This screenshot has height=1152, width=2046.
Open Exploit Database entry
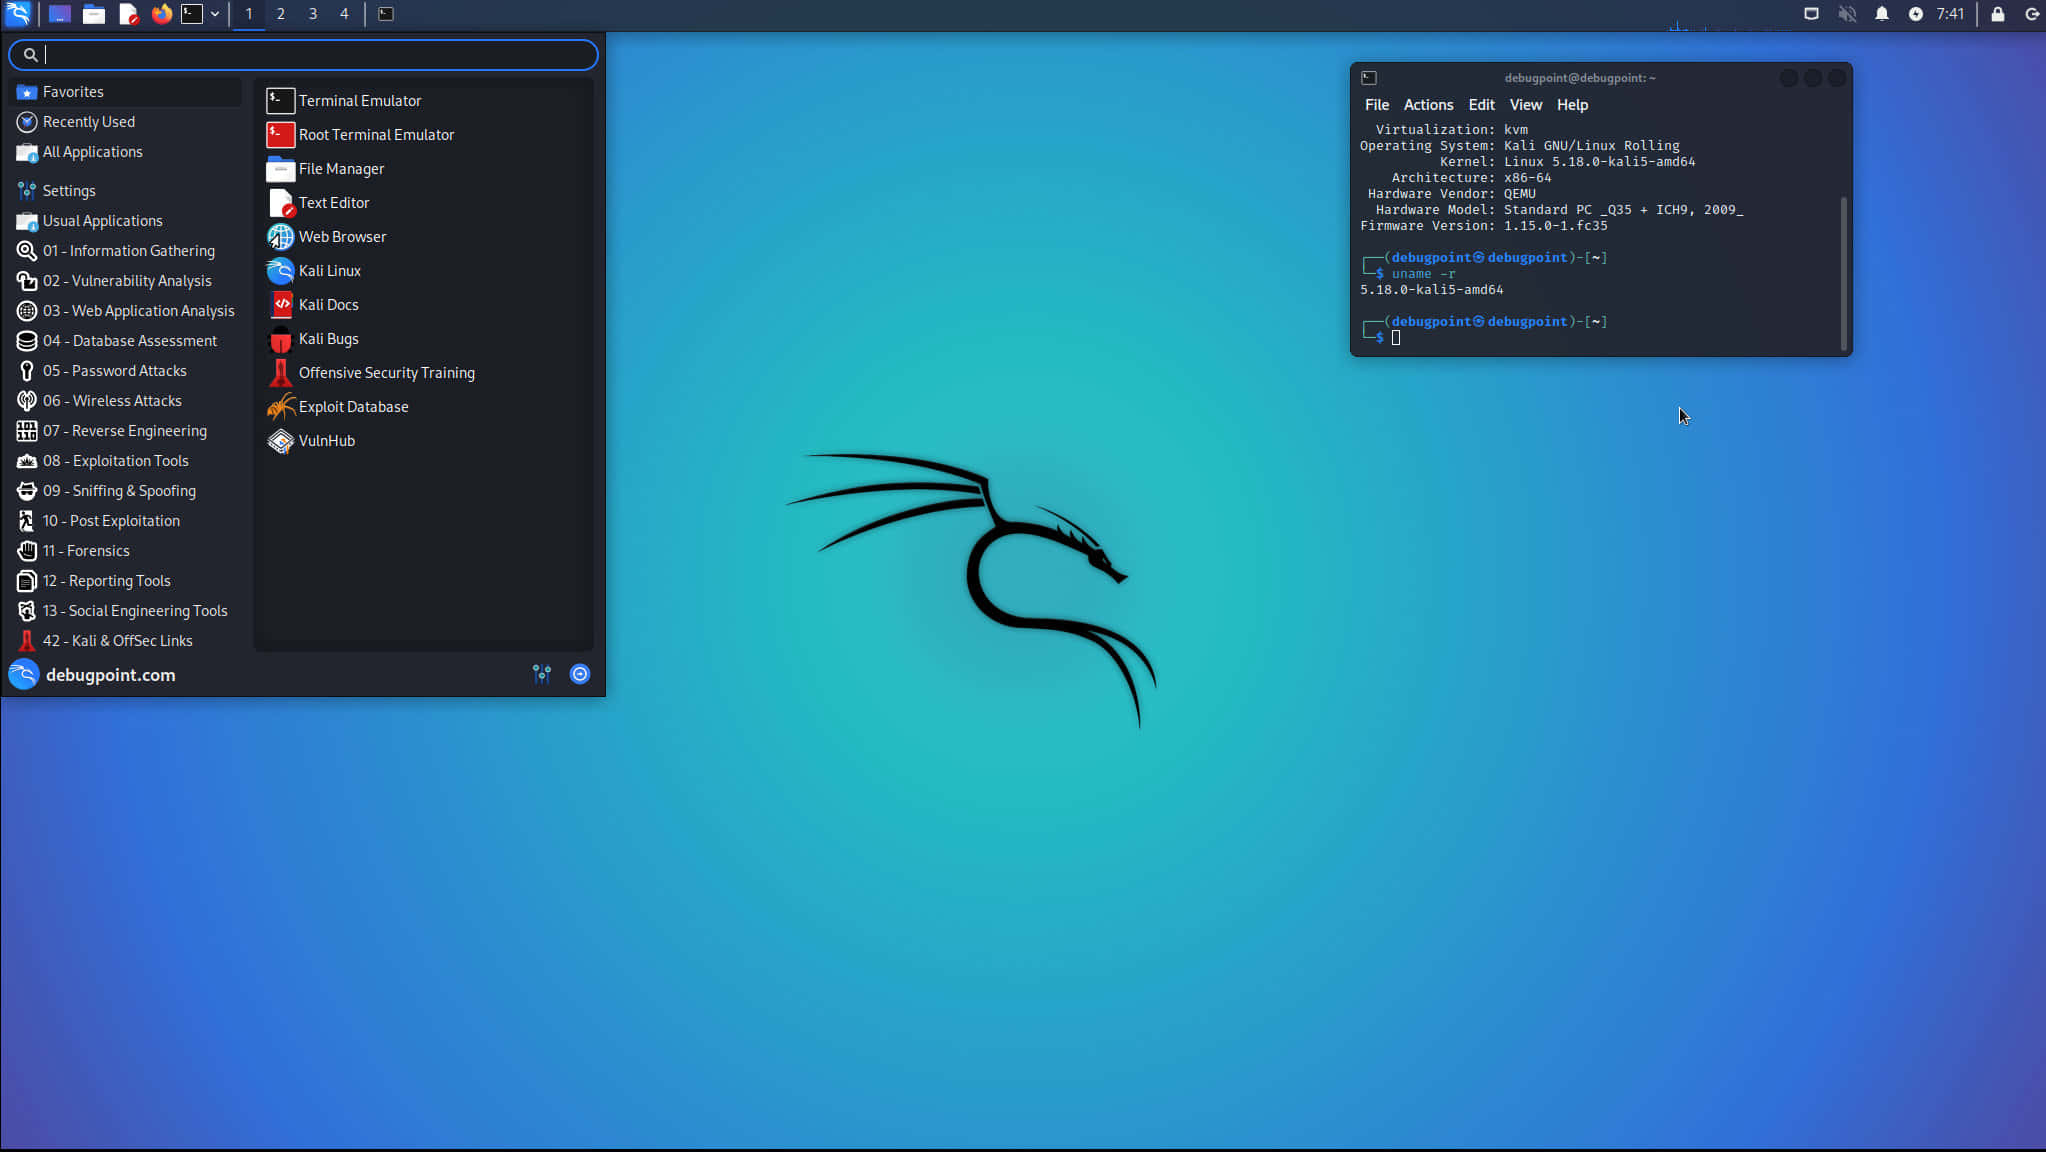coord(424,407)
